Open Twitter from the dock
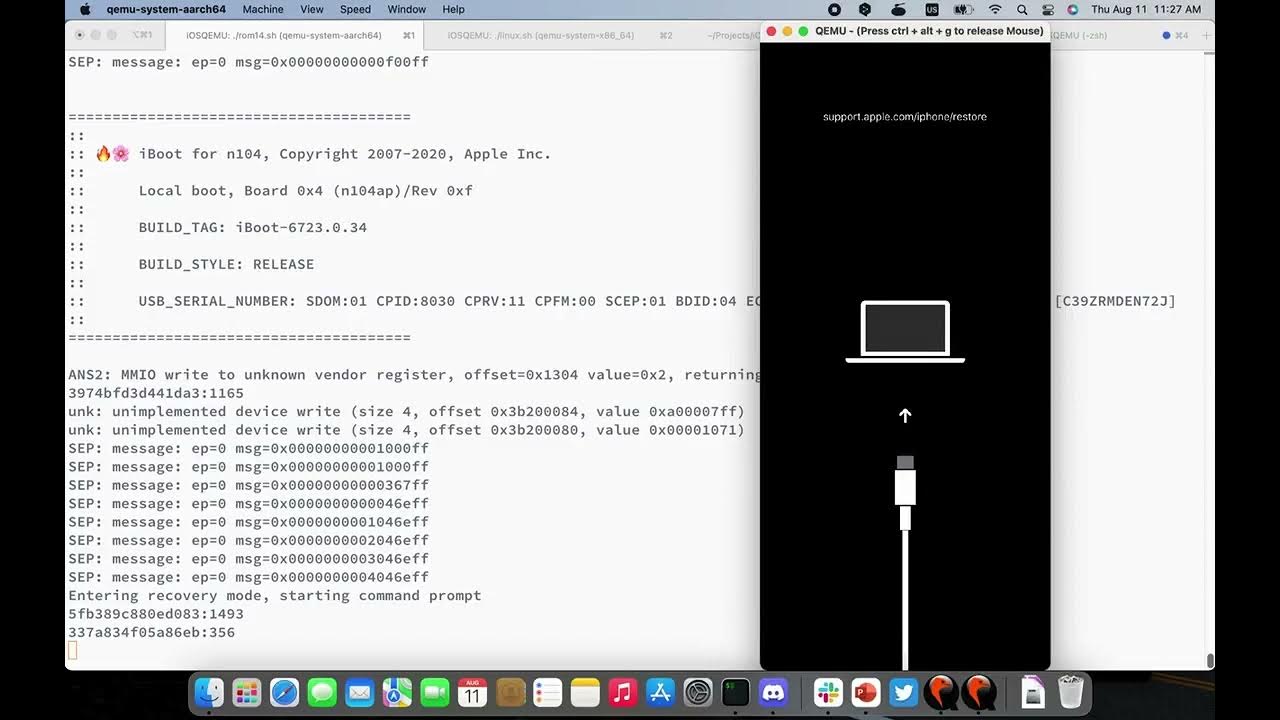Screen dimensions: 1280x720 [x=903, y=692]
